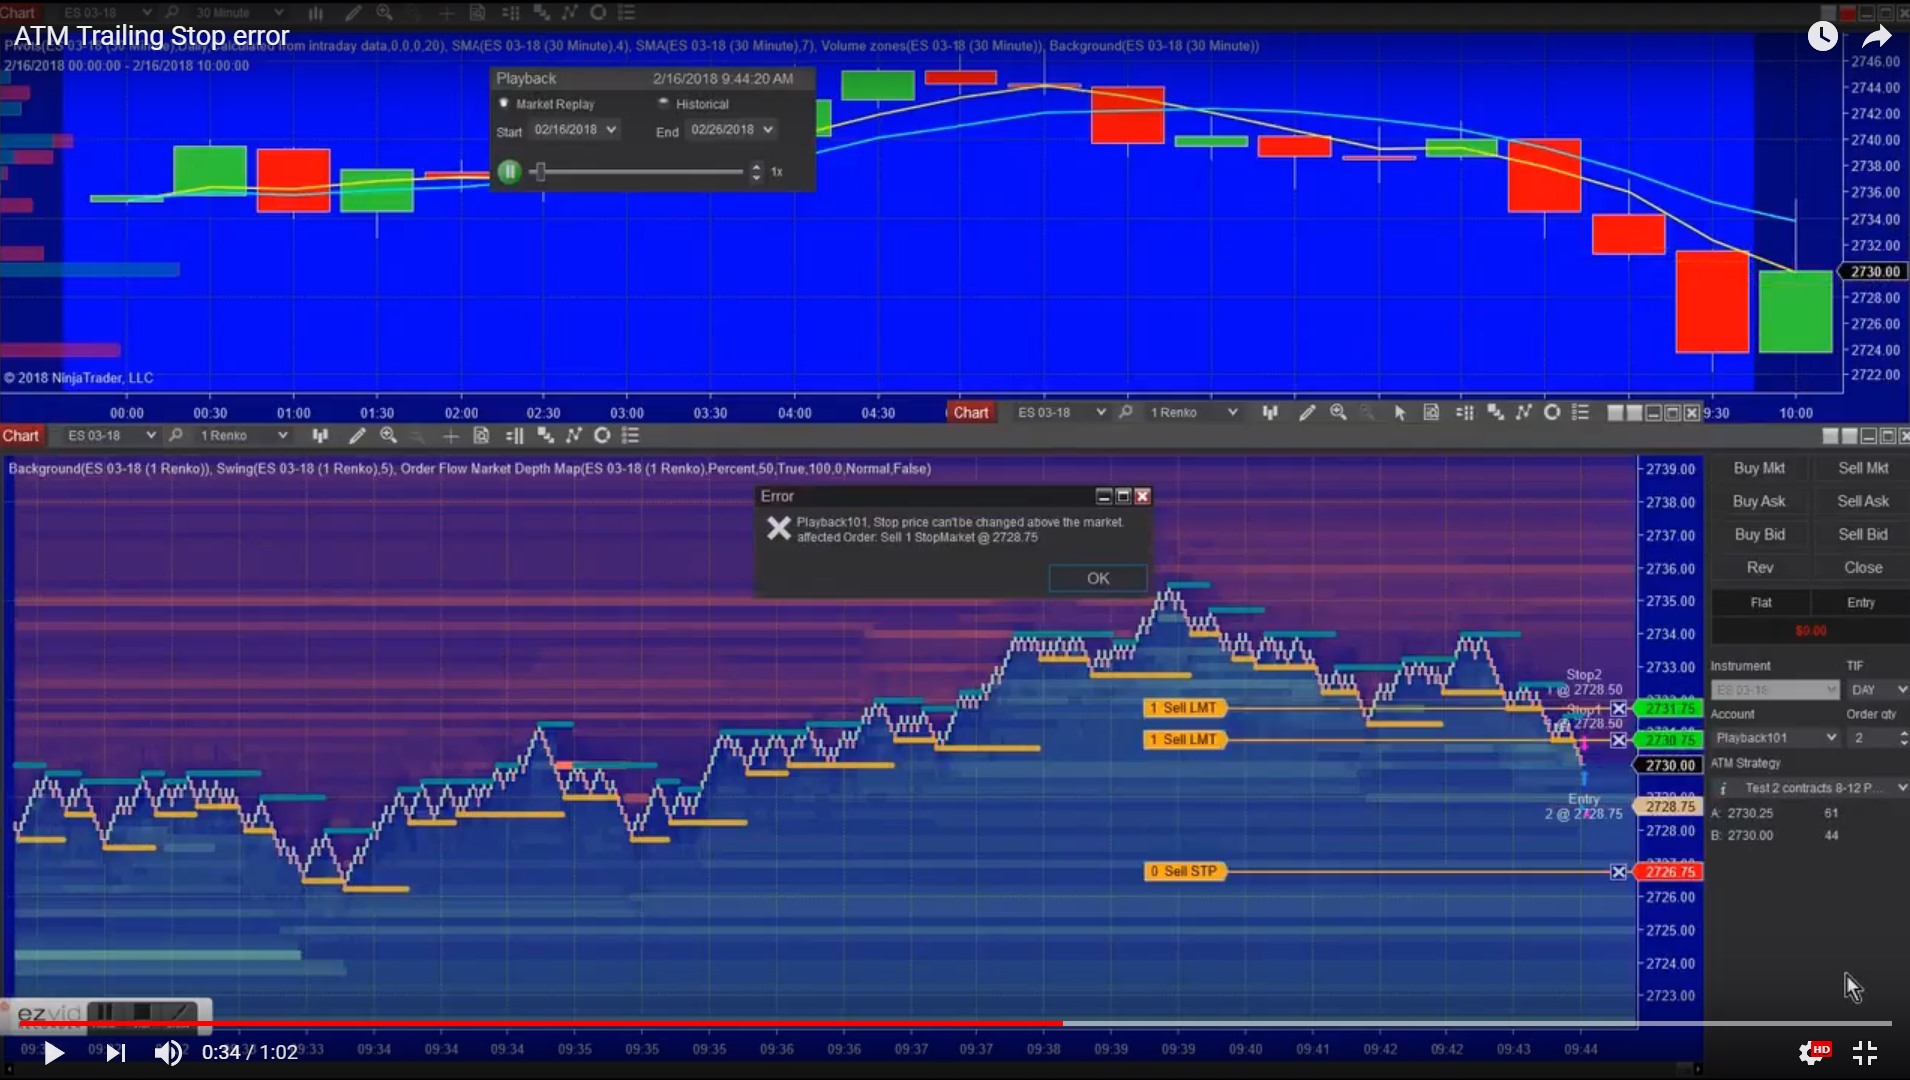
Task: Search instrument in upper chart toolbar
Action: click(1125, 412)
